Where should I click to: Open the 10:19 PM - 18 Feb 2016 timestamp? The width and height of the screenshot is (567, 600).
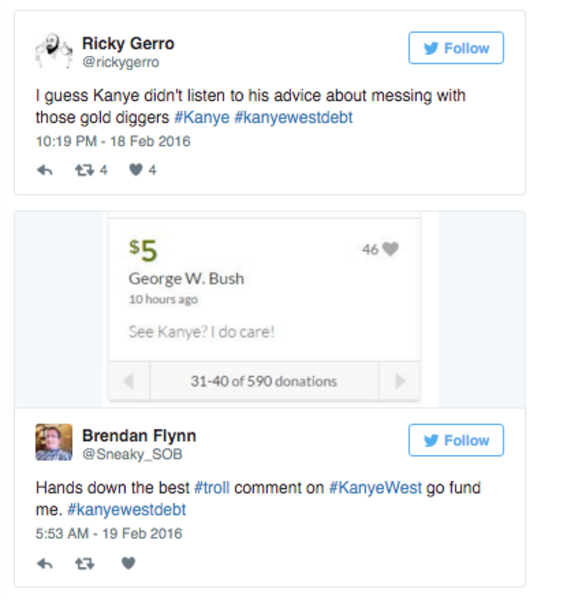point(113,142)
